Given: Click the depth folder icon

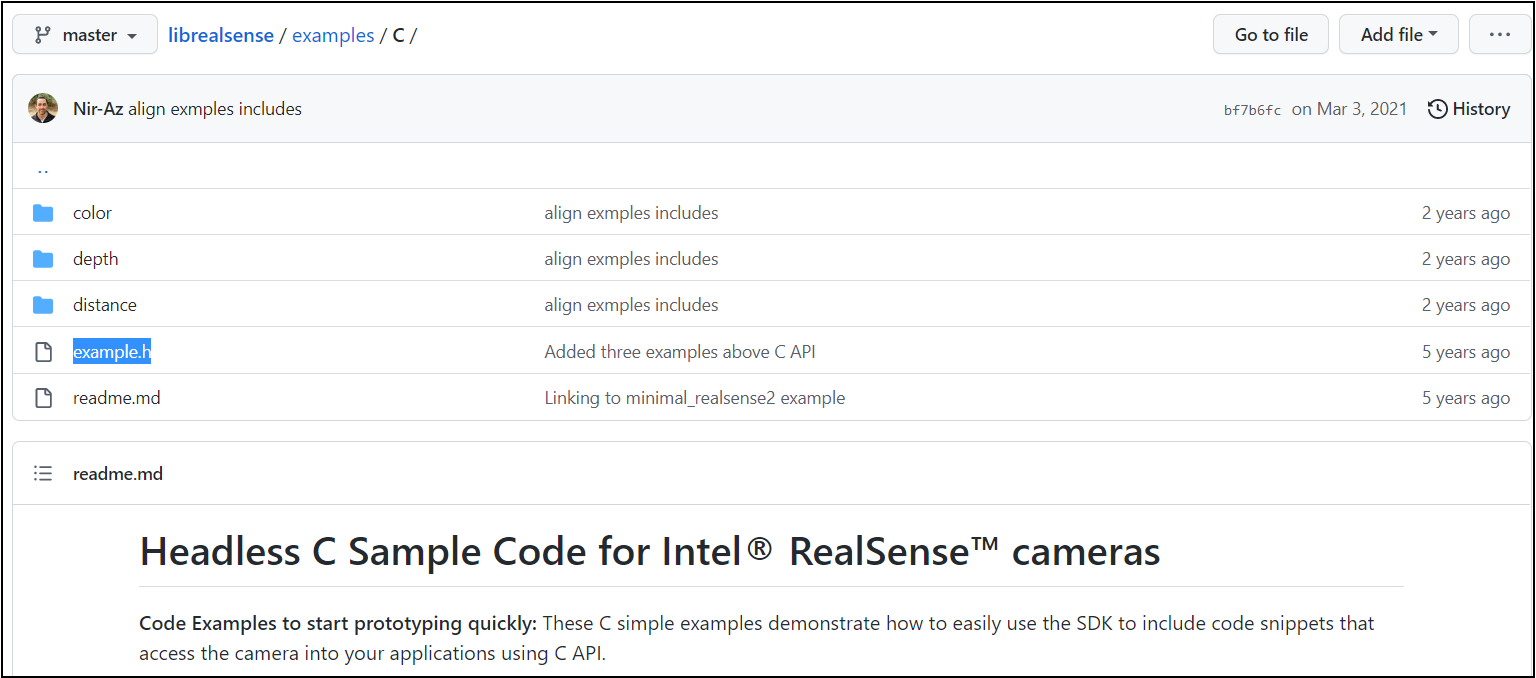Looking at the screenshot, I should 43,258.
